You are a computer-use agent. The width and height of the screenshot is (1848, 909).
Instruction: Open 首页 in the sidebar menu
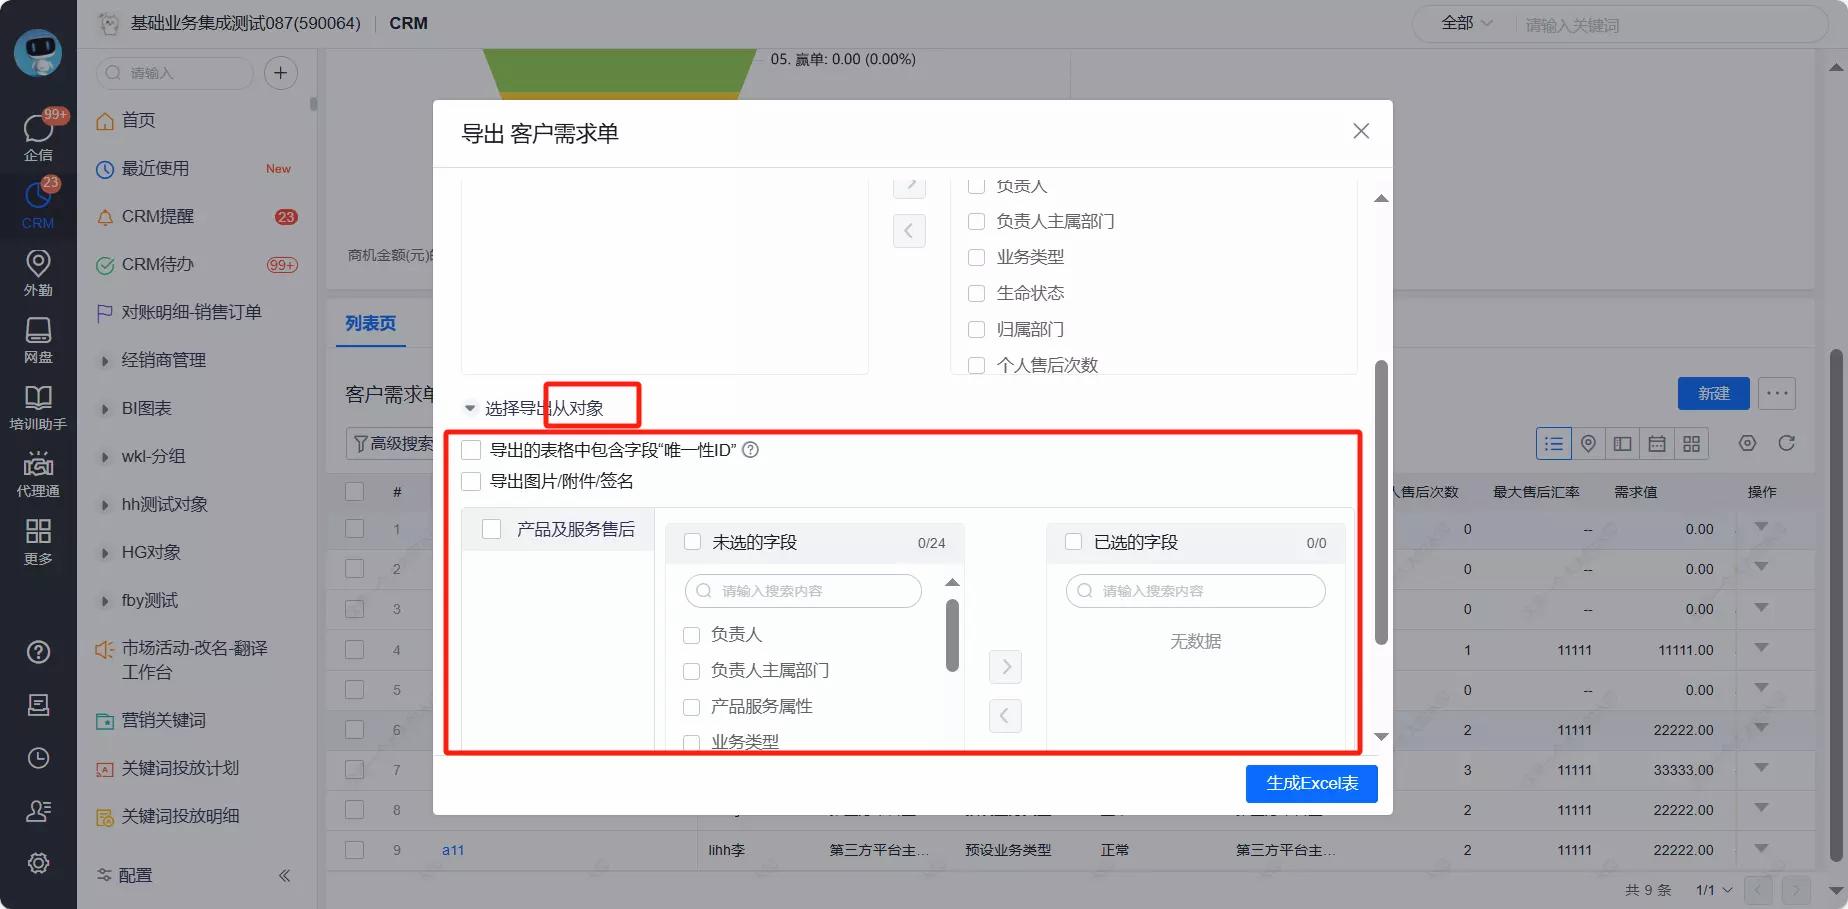tap(138, 121)
